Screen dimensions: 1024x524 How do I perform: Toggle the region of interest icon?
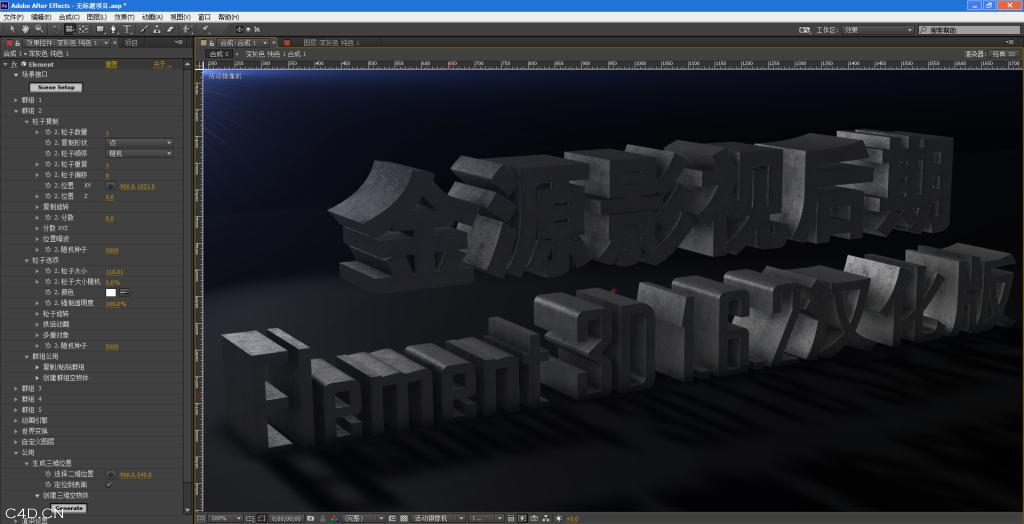click(392, 518)
